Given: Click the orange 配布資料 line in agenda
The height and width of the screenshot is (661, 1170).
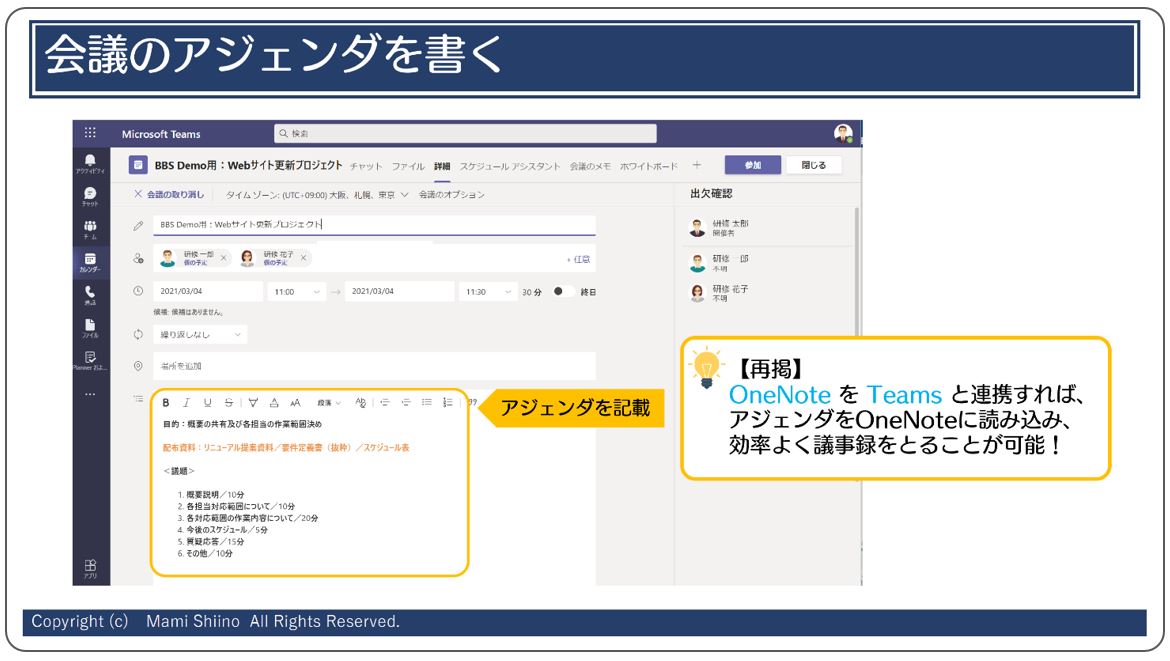Looking at the screenshot, I should 286,448.
